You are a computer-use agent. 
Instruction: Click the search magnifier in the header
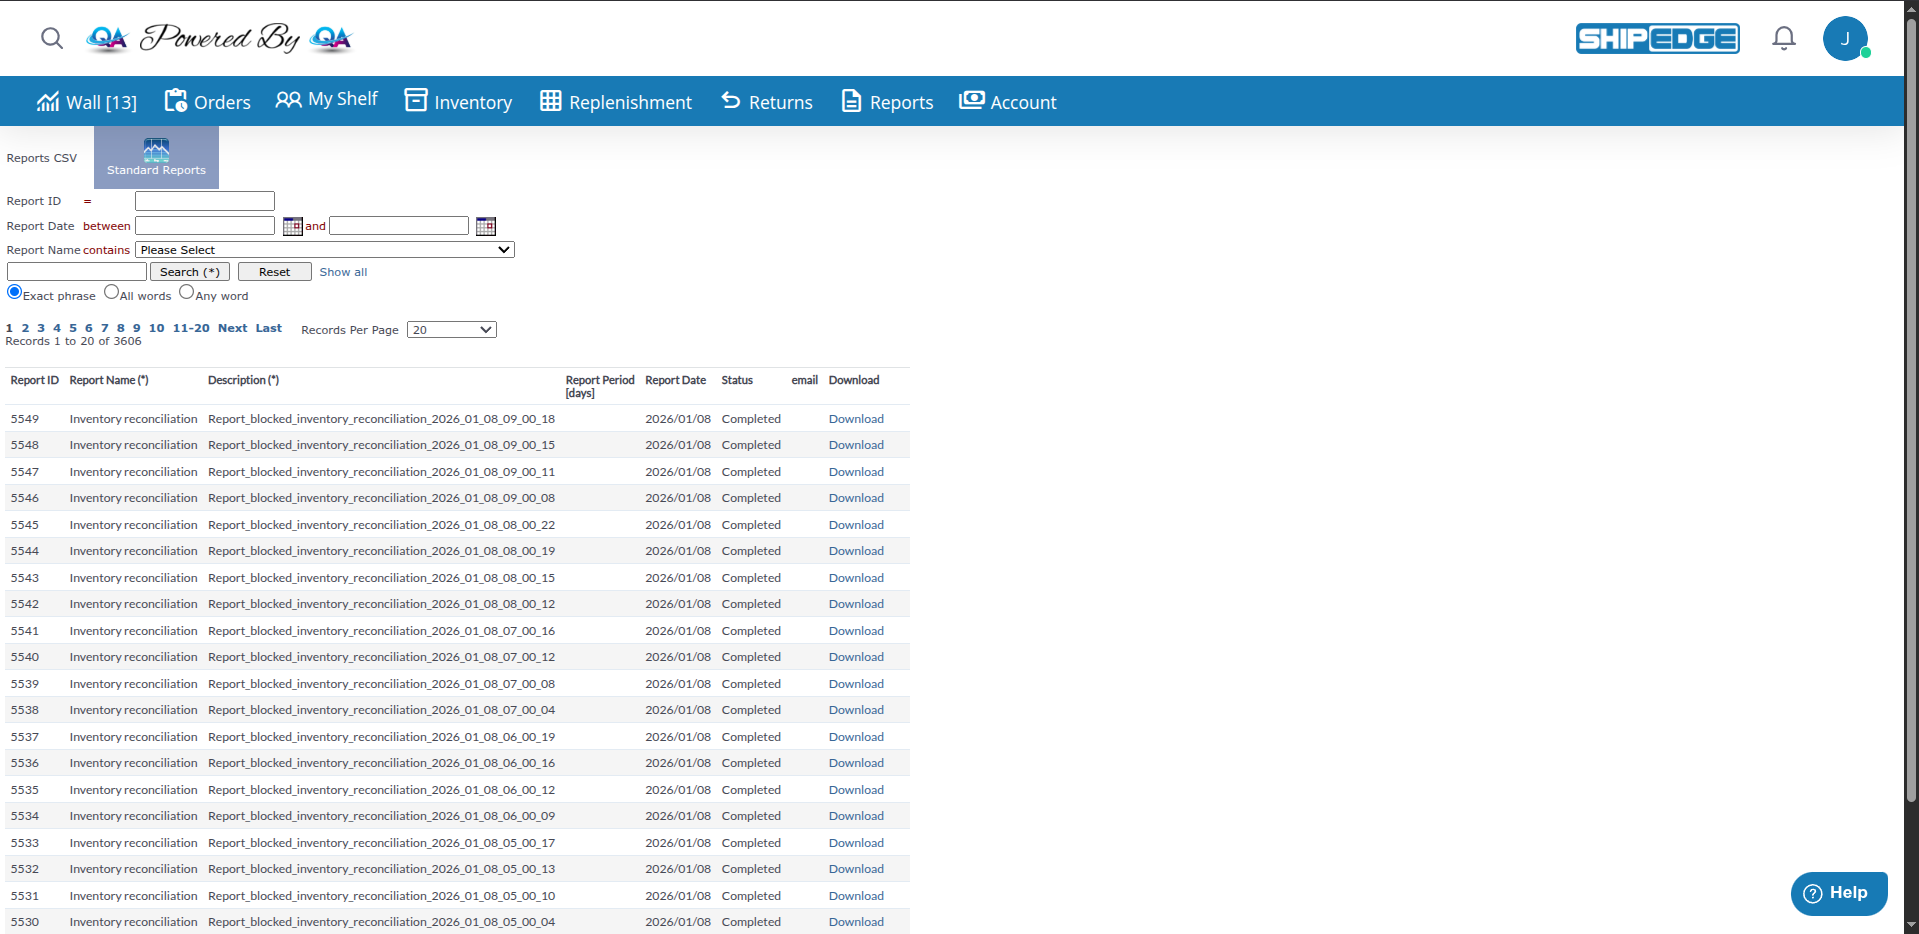point(51,38)
